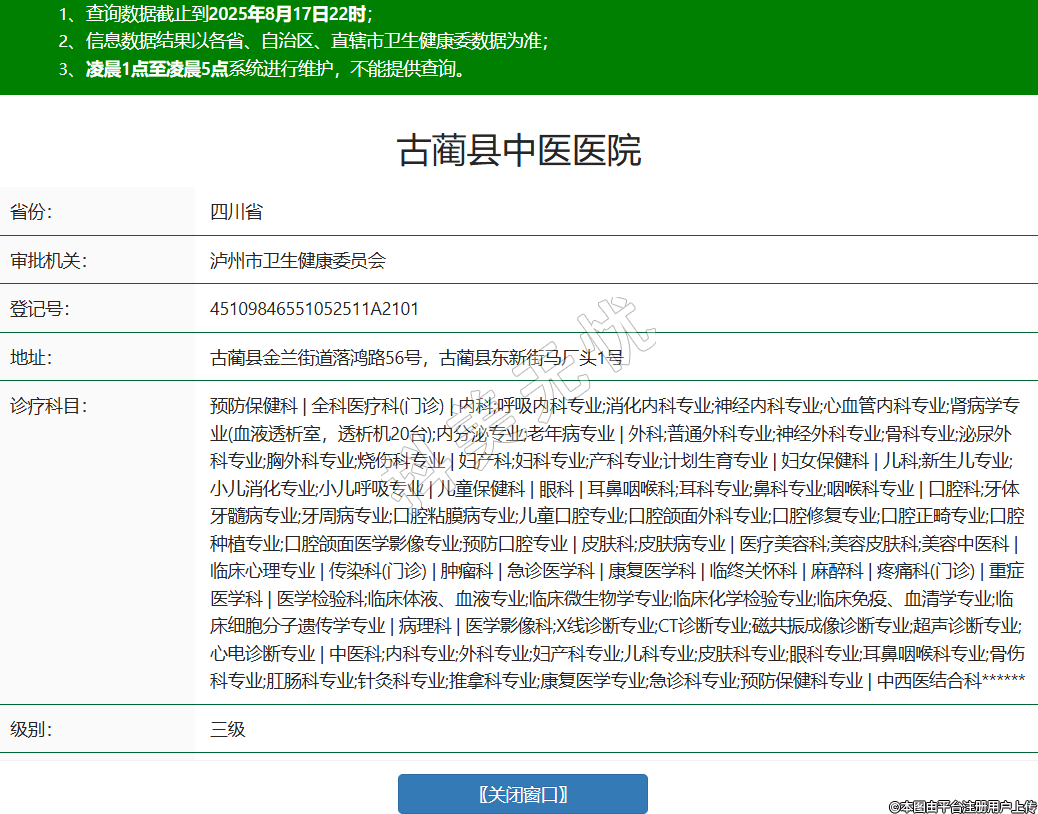Select the 省份 field label

(x=31, y=212)
